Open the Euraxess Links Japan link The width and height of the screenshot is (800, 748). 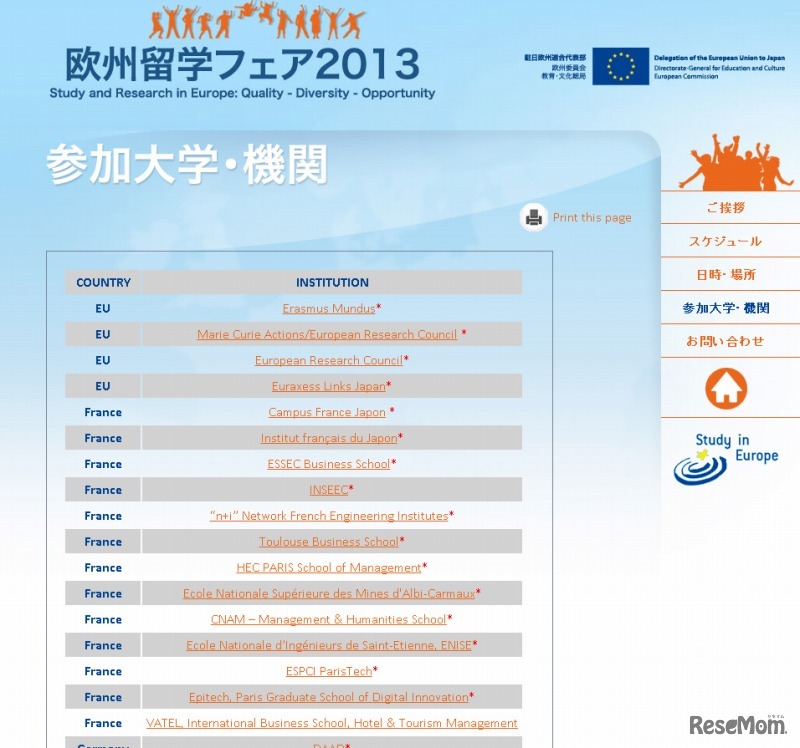pyautogui.click(x=329, y=386)
